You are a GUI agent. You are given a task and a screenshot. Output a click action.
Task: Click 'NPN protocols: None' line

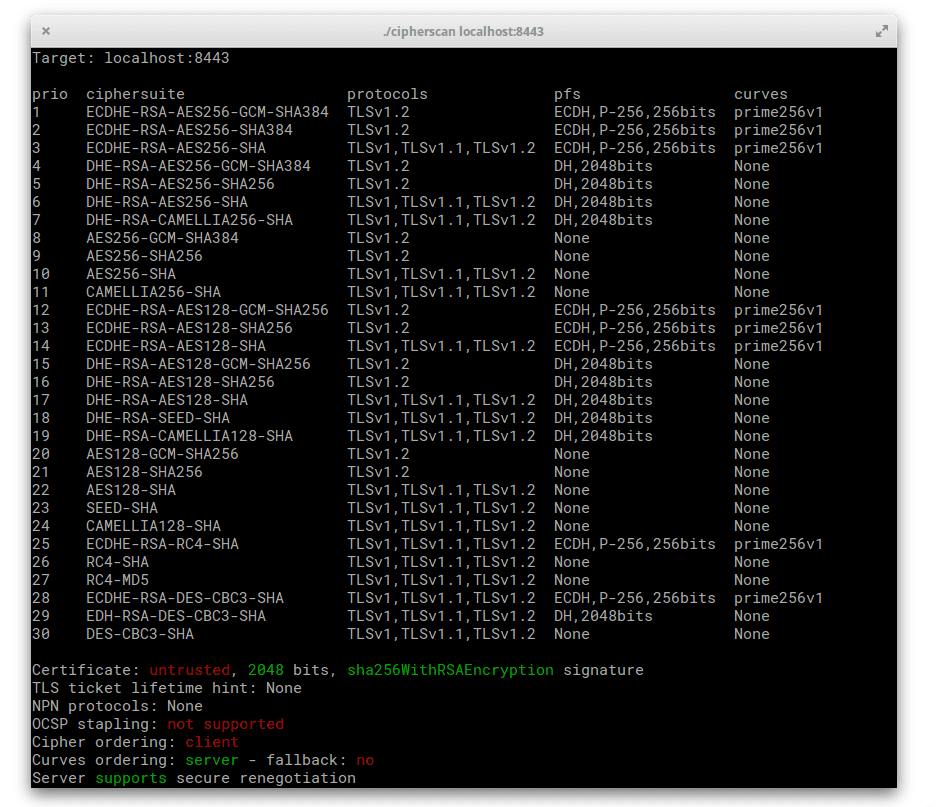tap(118, 706)
